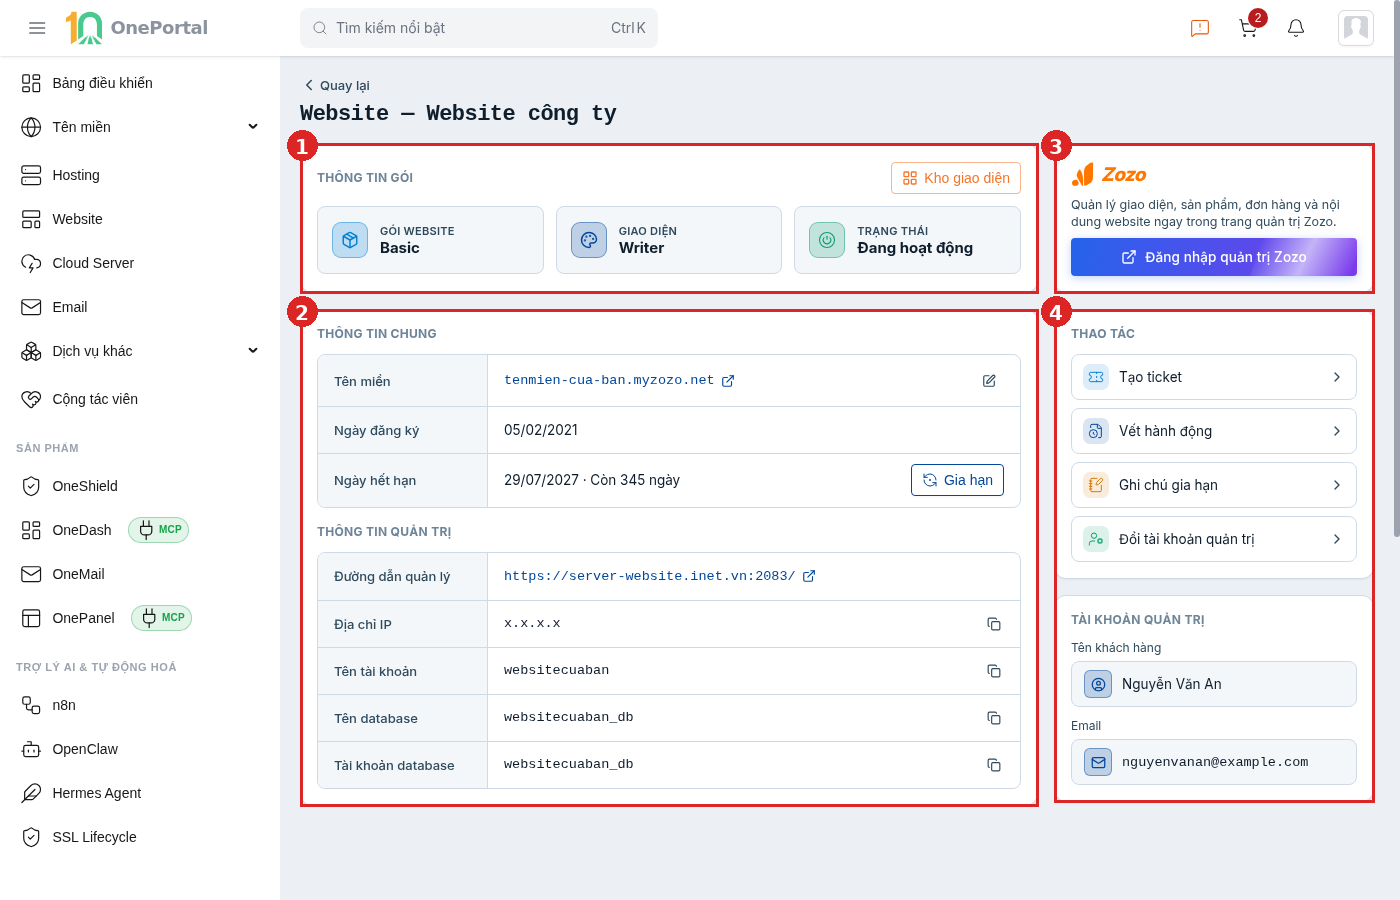Select the 29/07/2027 expiry date text
This screenshot has width=1400, height=900.
click(541, 480)
